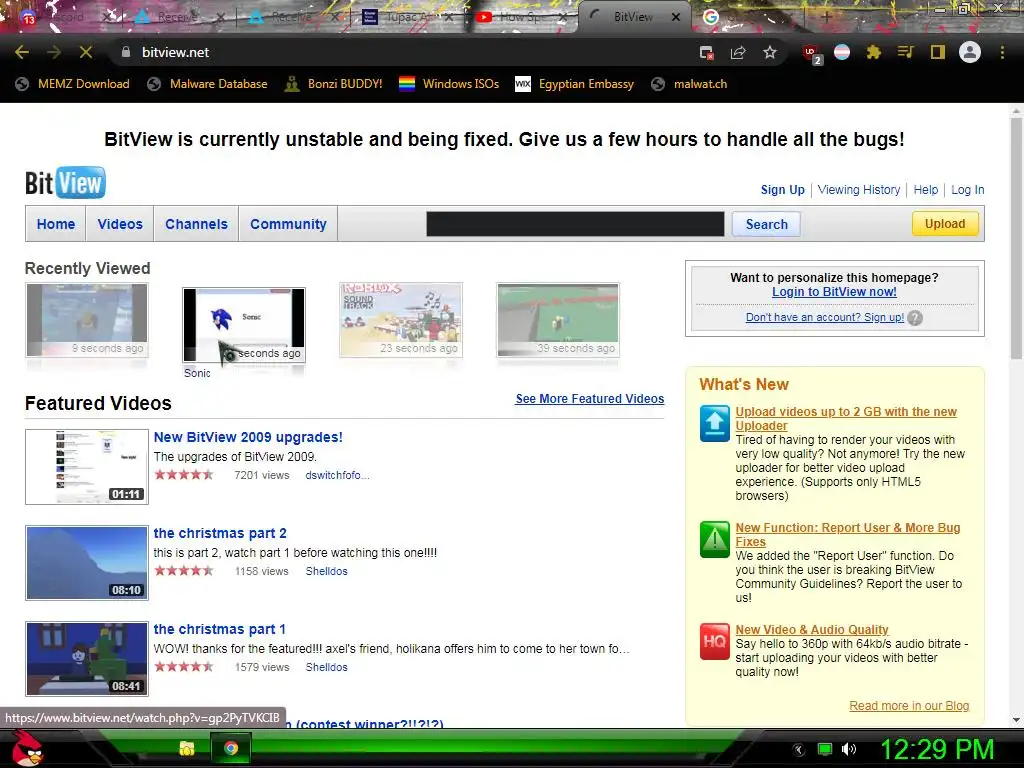This screenshot has height=768, width=1024.
Task: Open the Roblox Soundtrack recently viewed thumbnail
Action: click(401, 320)
